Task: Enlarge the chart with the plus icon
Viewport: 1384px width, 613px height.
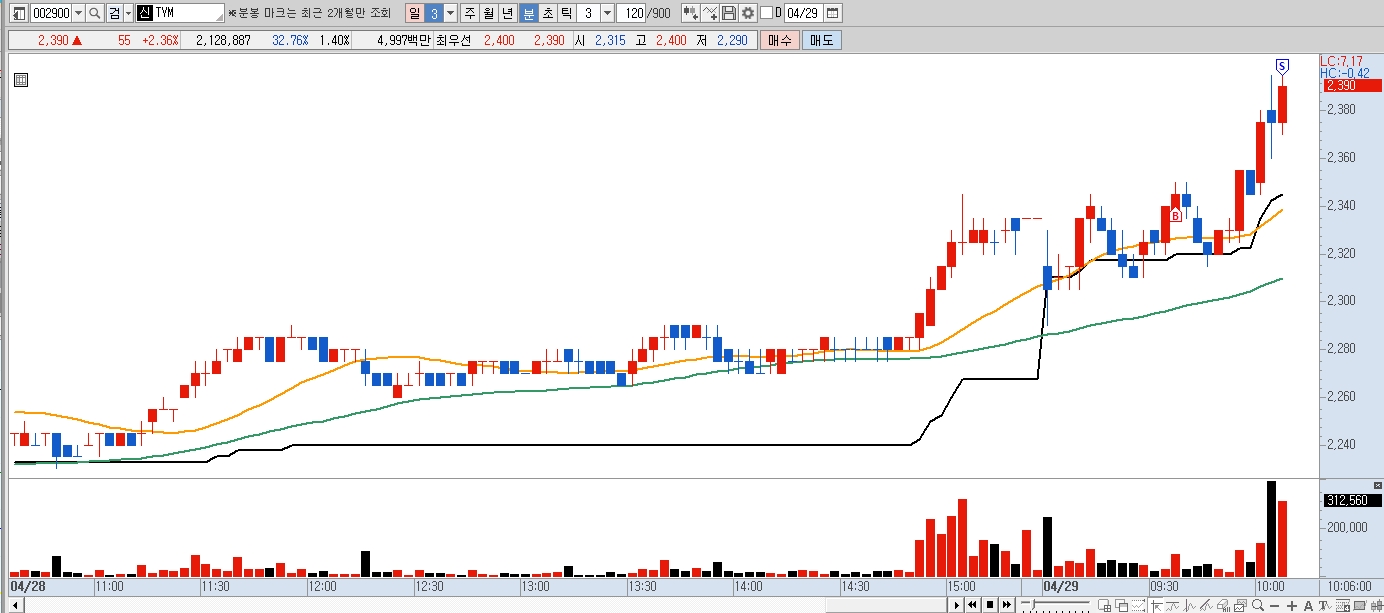Action: point(1292,604)
